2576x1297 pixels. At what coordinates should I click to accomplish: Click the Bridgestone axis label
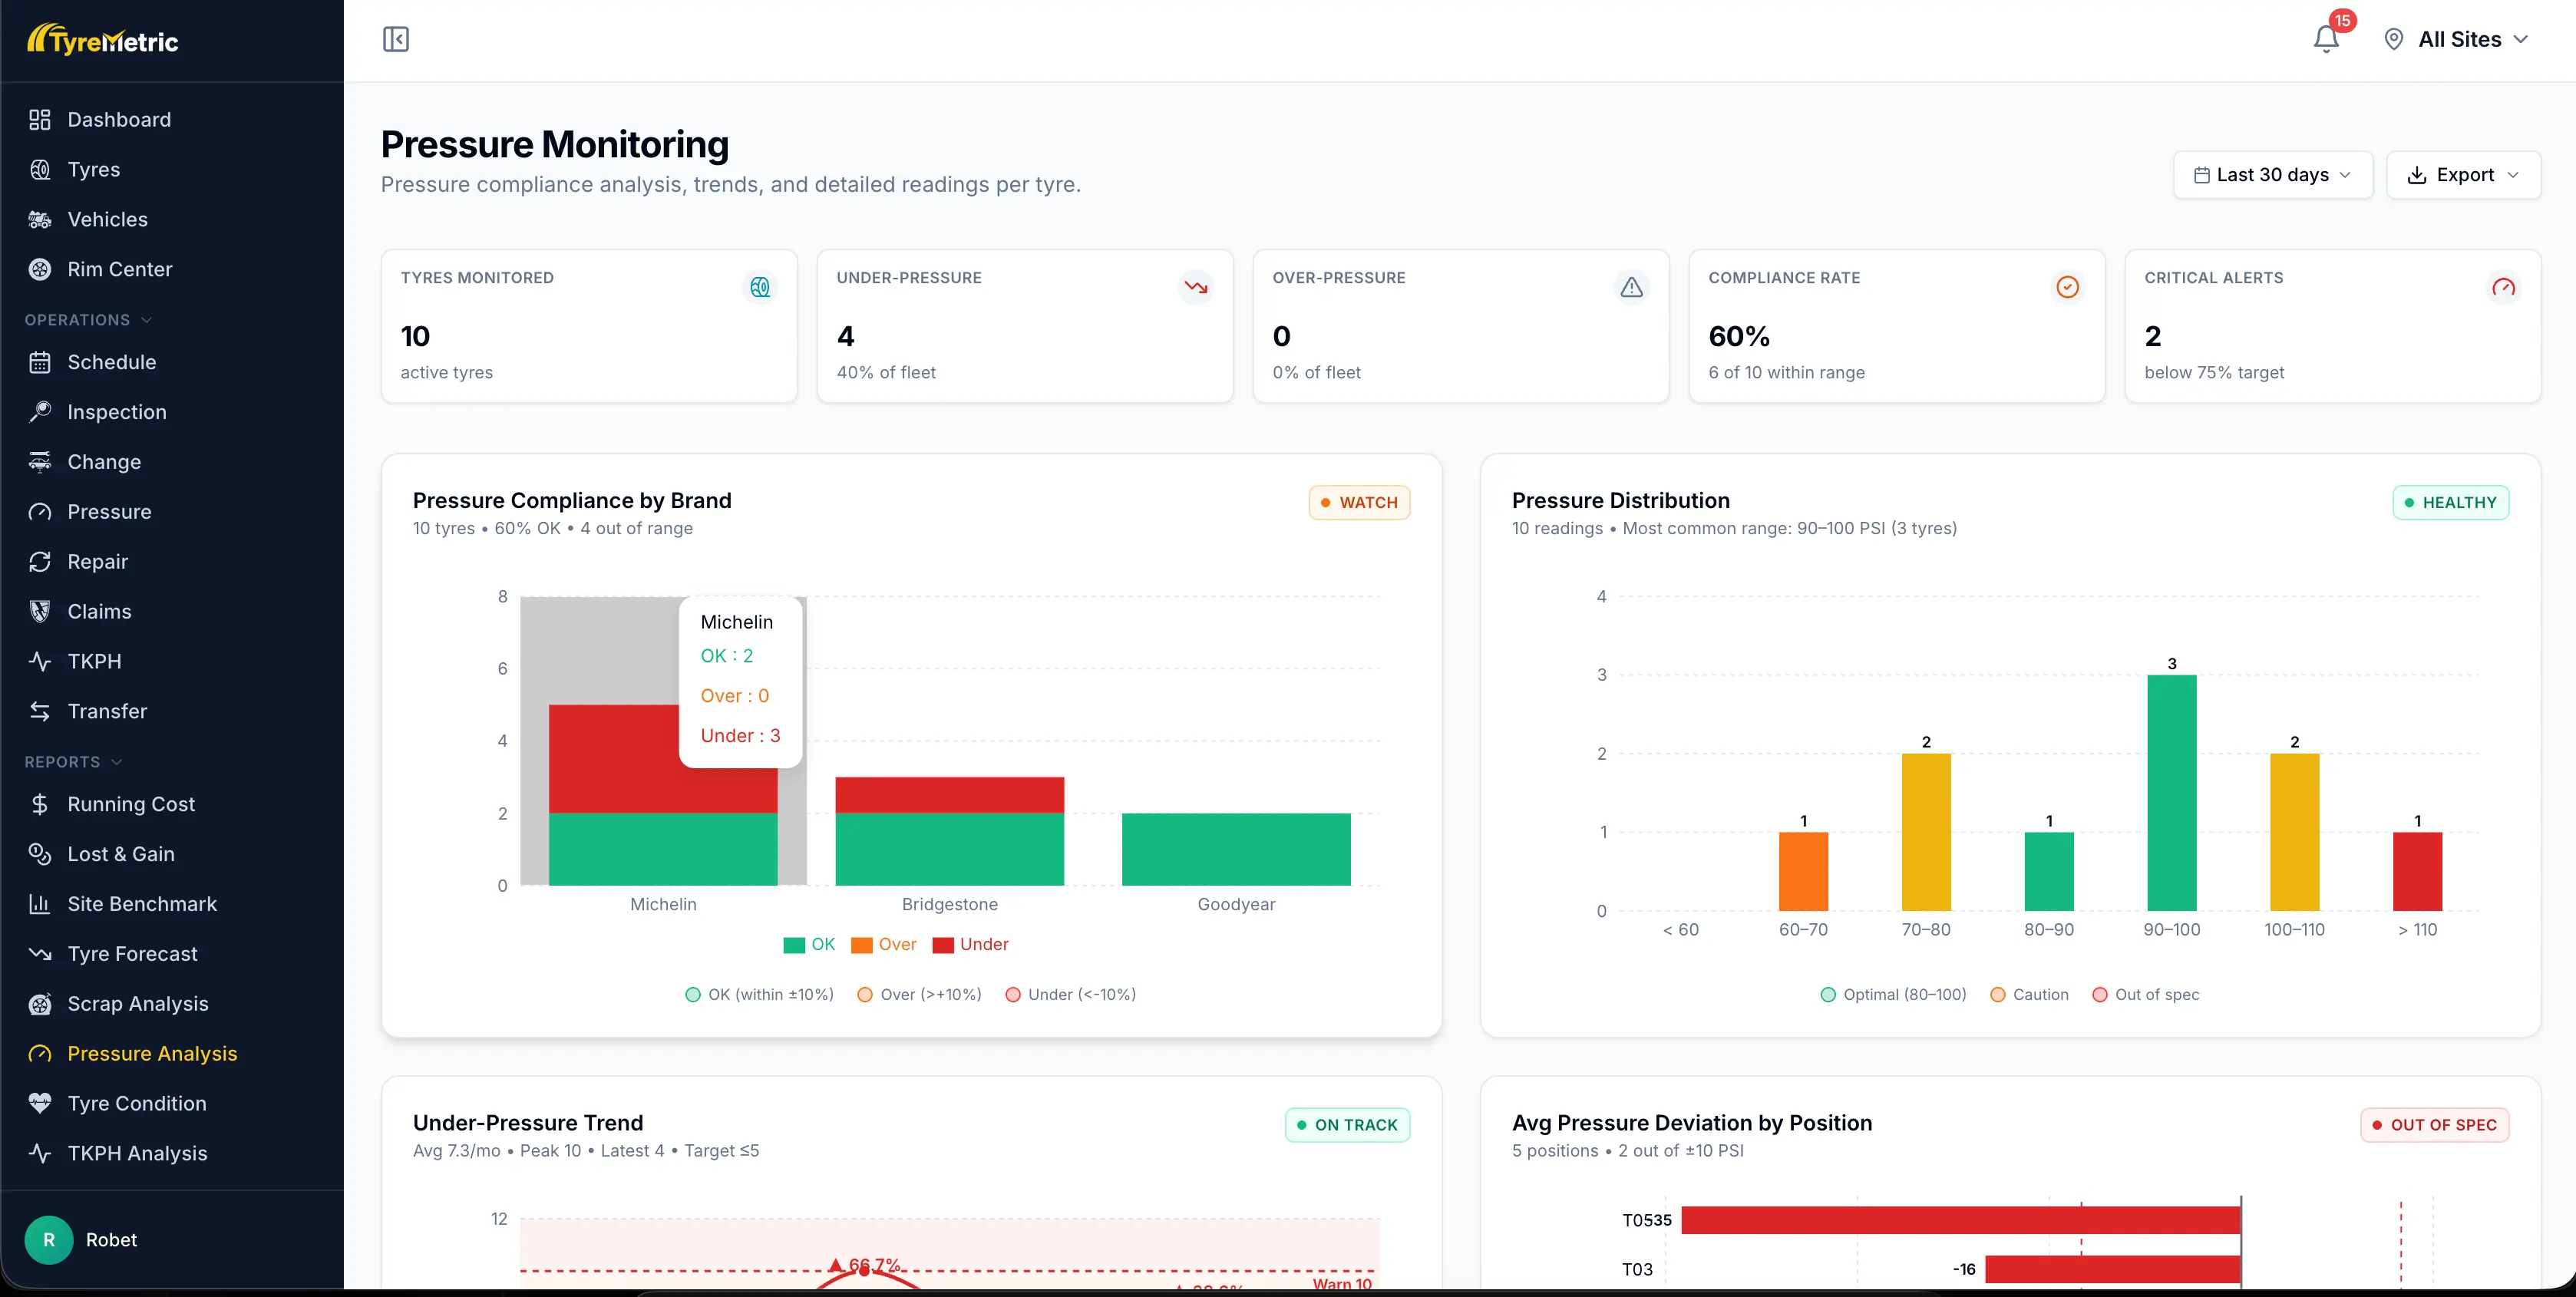click(x=949, y=904)
